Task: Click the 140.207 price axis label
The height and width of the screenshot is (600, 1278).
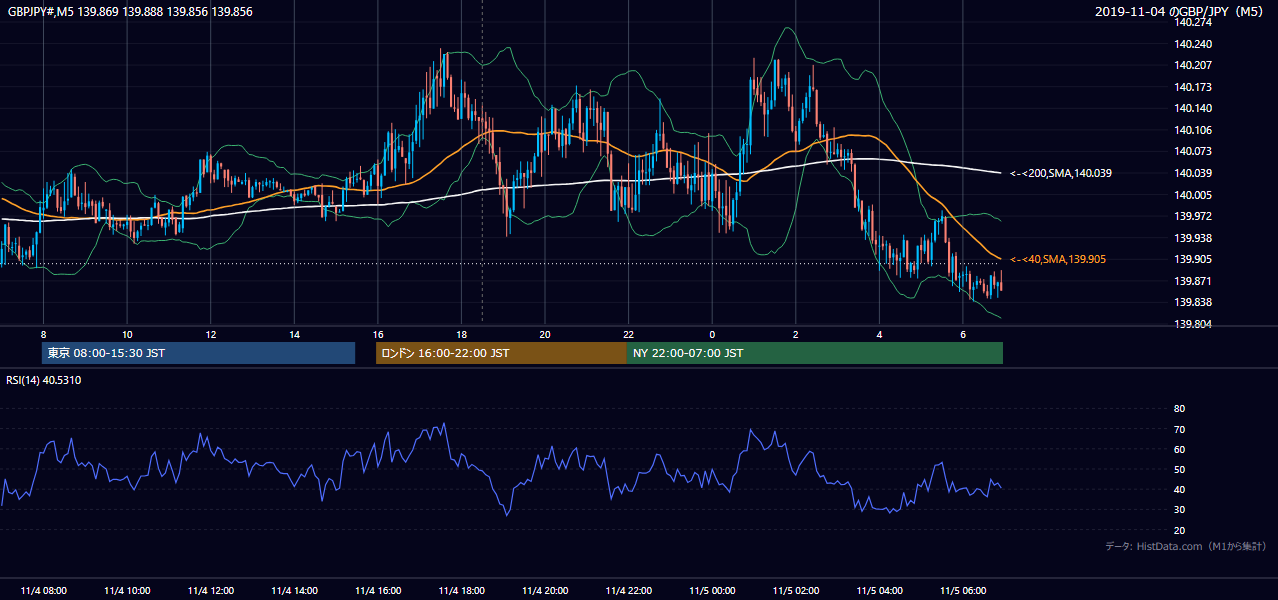Action: pos(1193,65)
